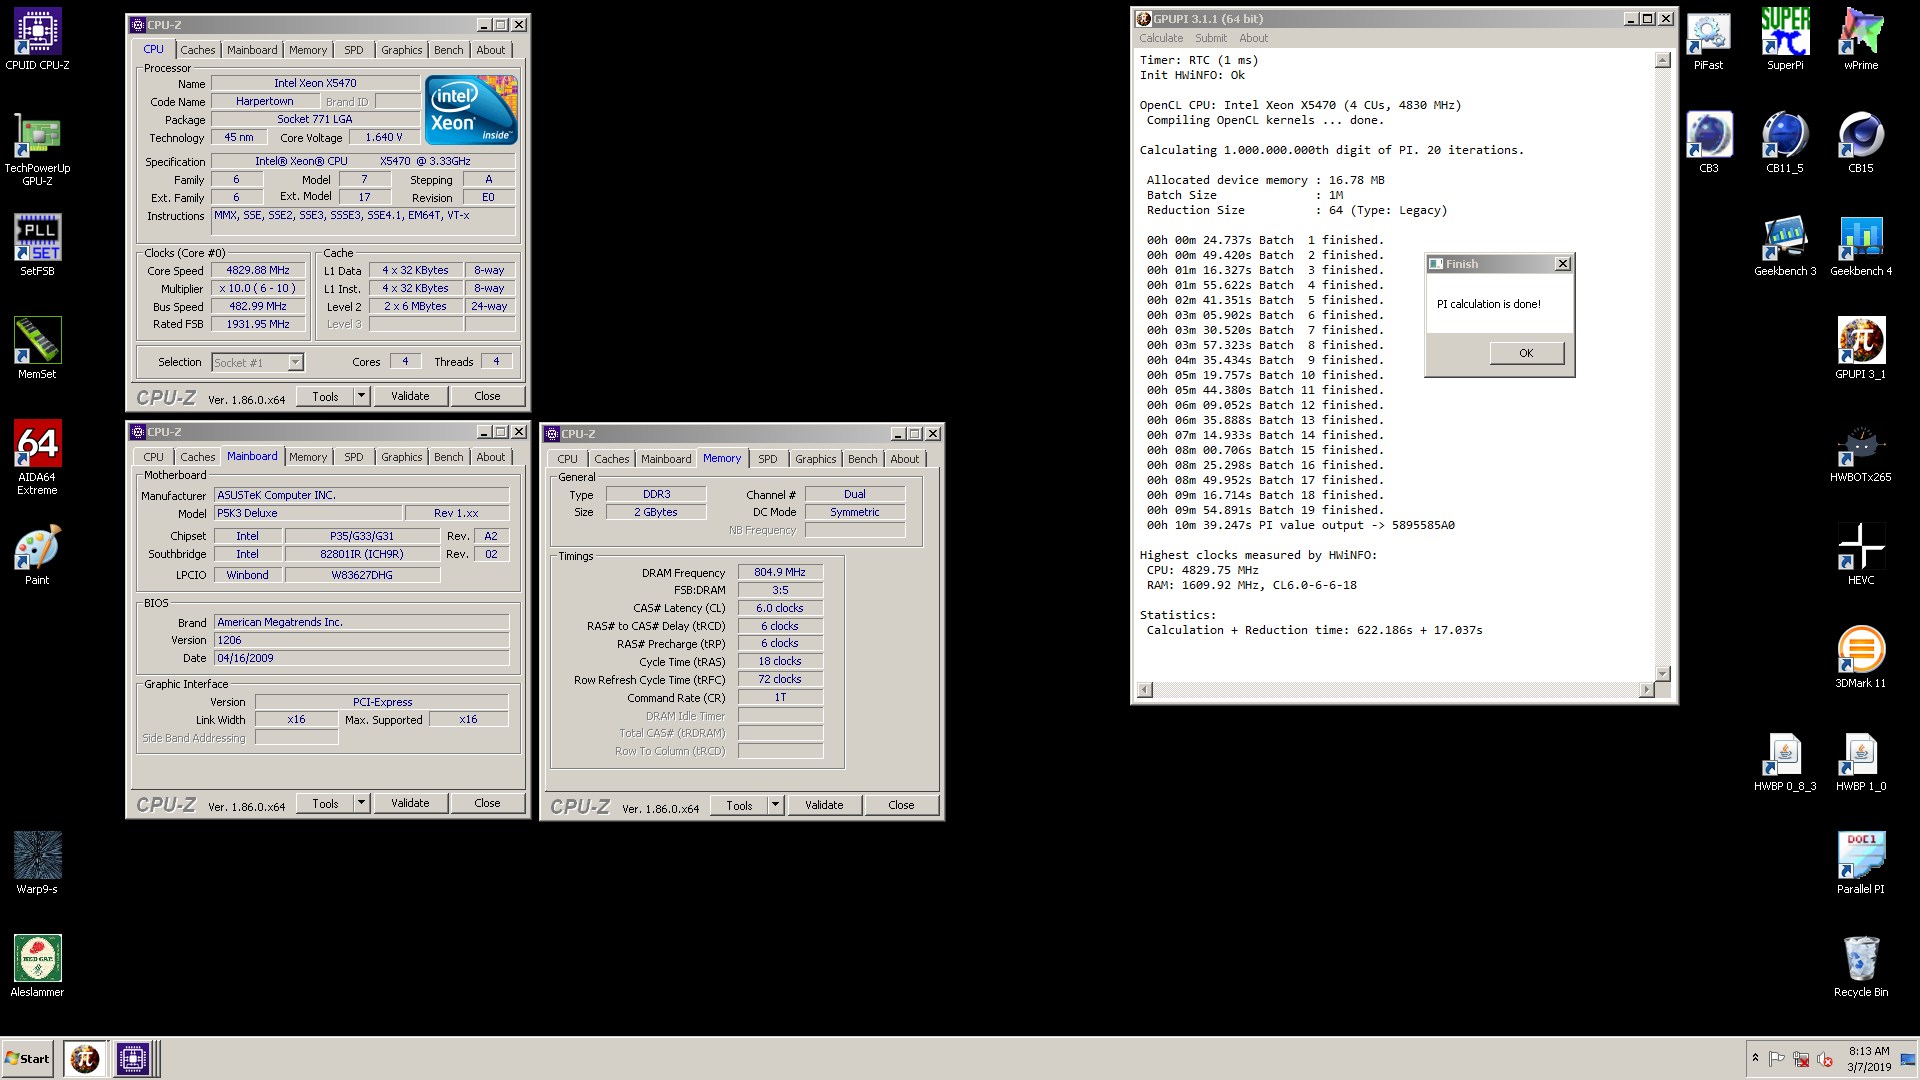Viewport: 1920px width, 1080px height.
Task: Click the action center flag tray icon
Action: tap(1777, 1059)
